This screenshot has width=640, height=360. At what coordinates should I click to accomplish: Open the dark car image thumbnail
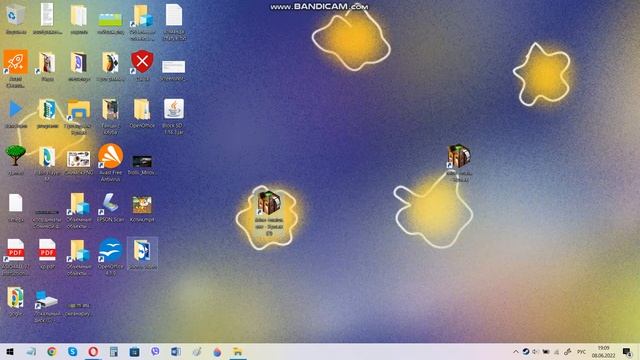(142, 161)
